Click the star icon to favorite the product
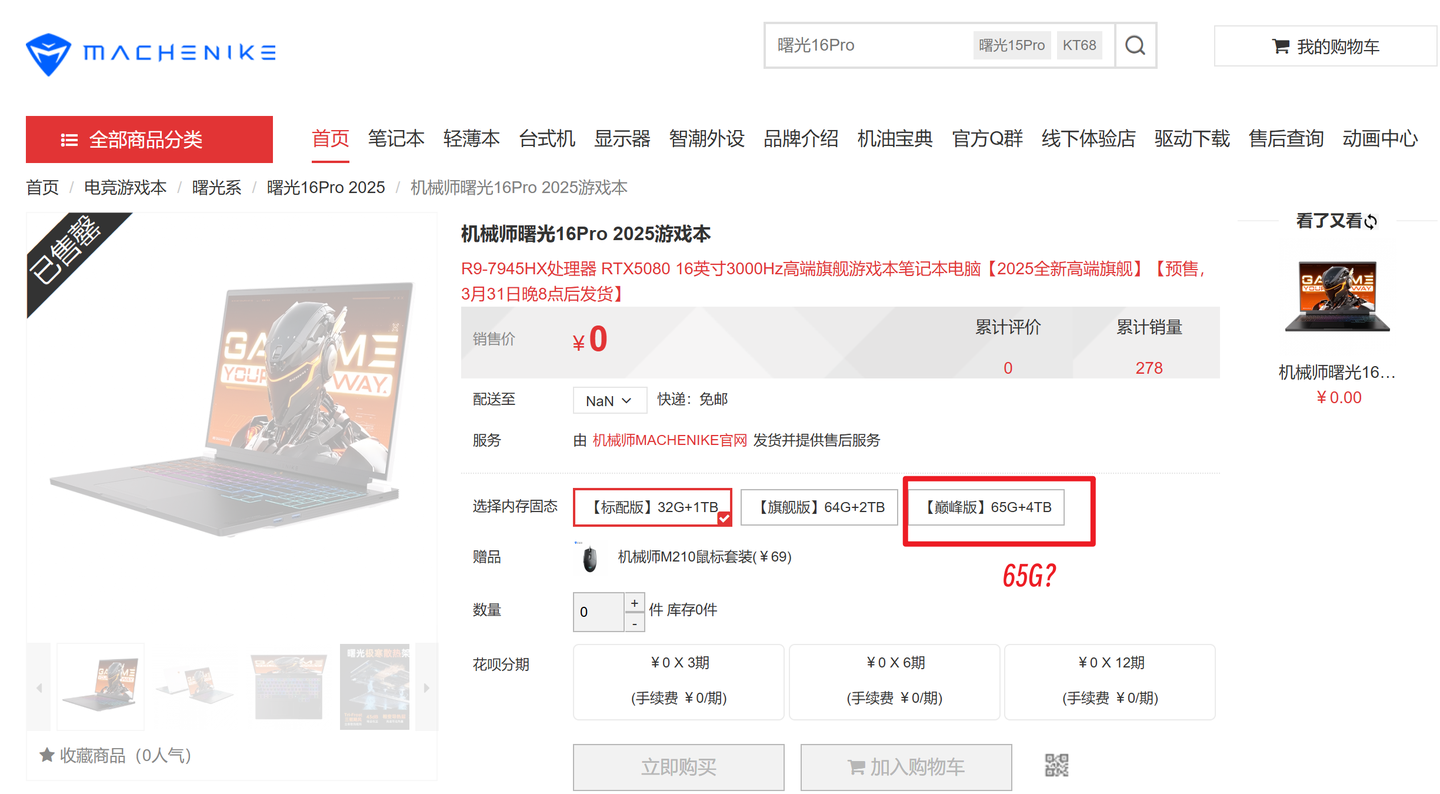This screenshot has height=794, width=1440. [46, 755]
